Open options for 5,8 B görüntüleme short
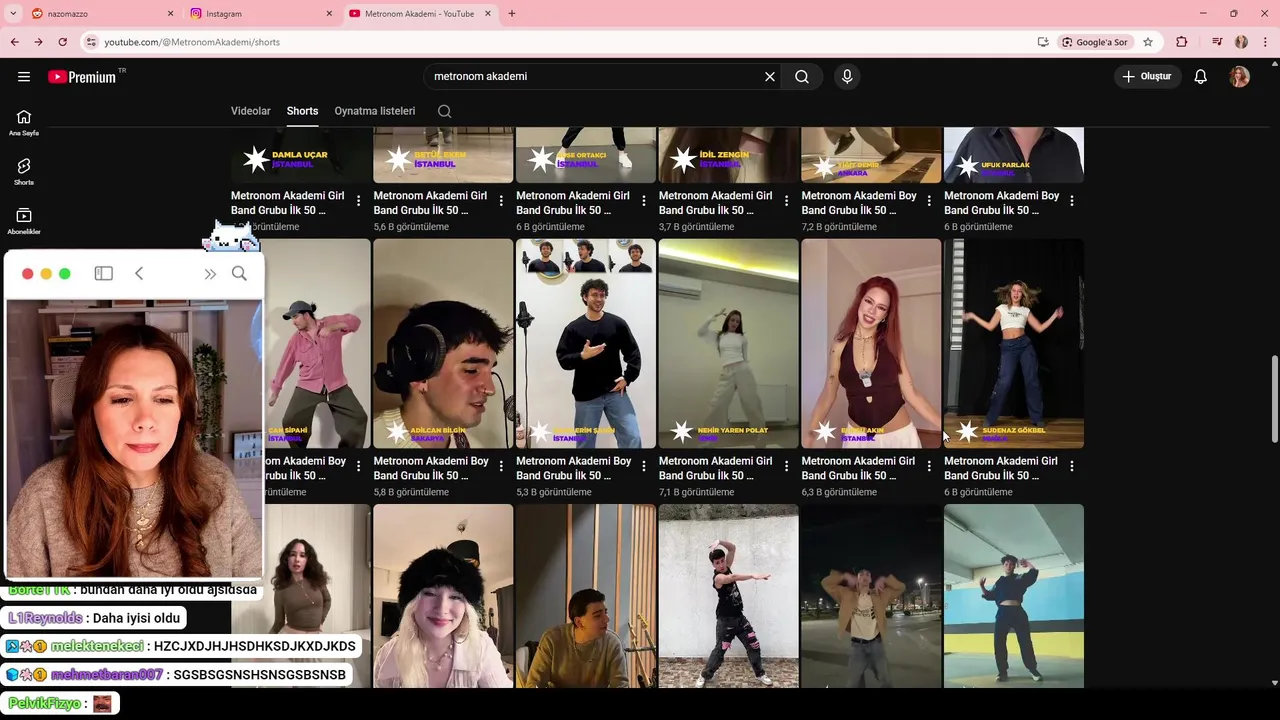Viewport: 1280px width, 720px height. (501, 466)
